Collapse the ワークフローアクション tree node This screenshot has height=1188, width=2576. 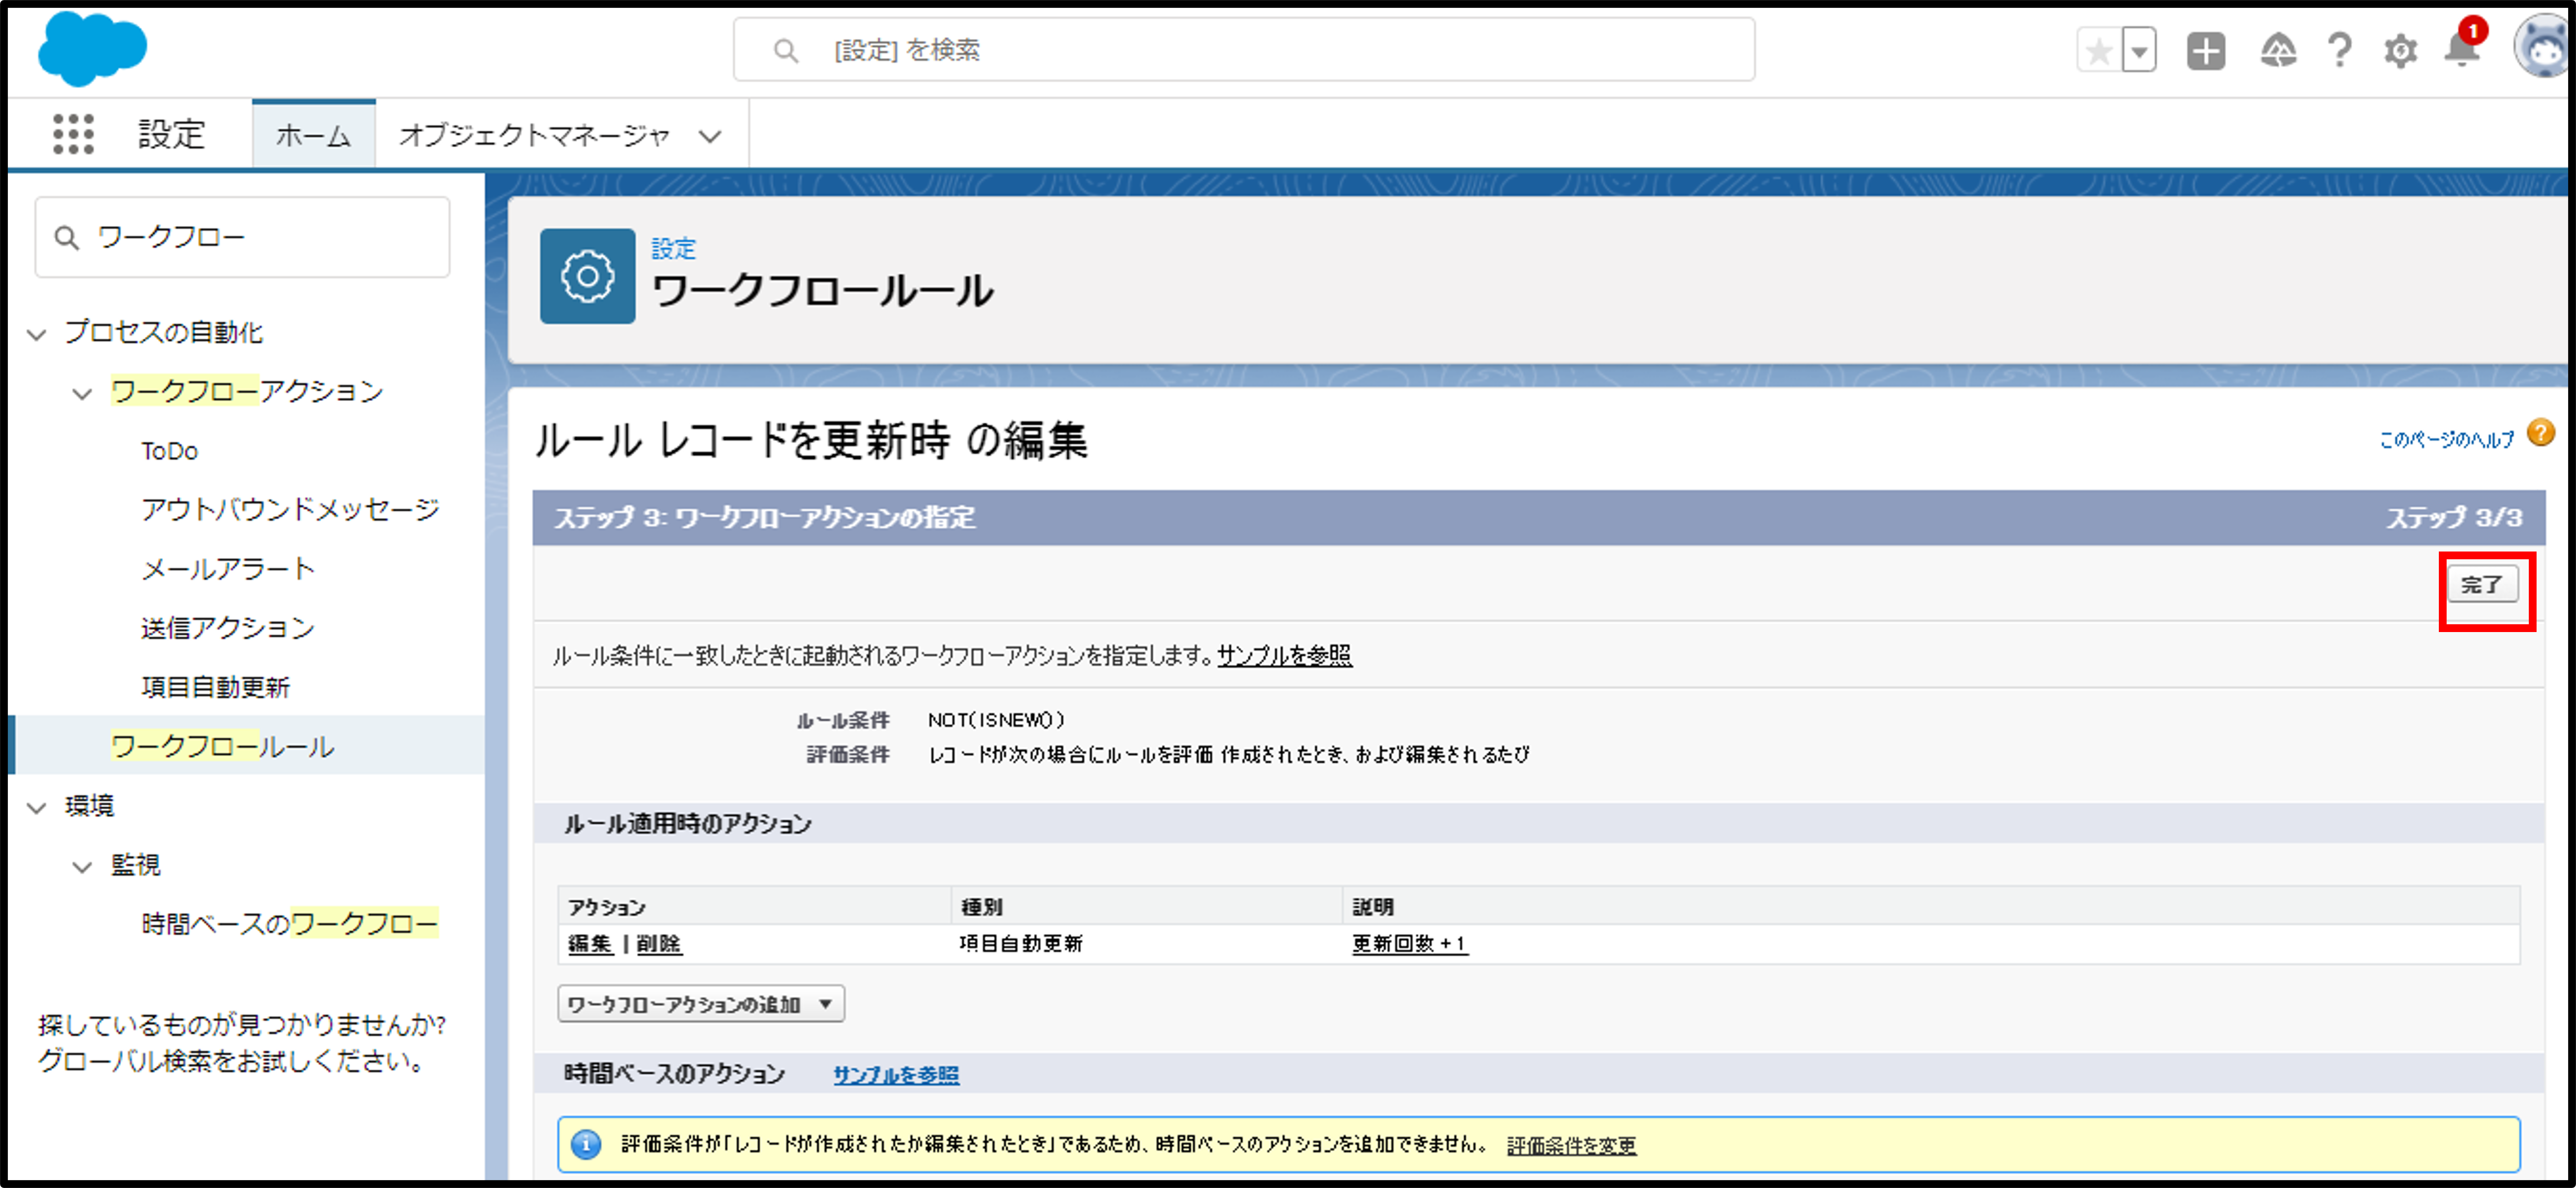(82, 393)
